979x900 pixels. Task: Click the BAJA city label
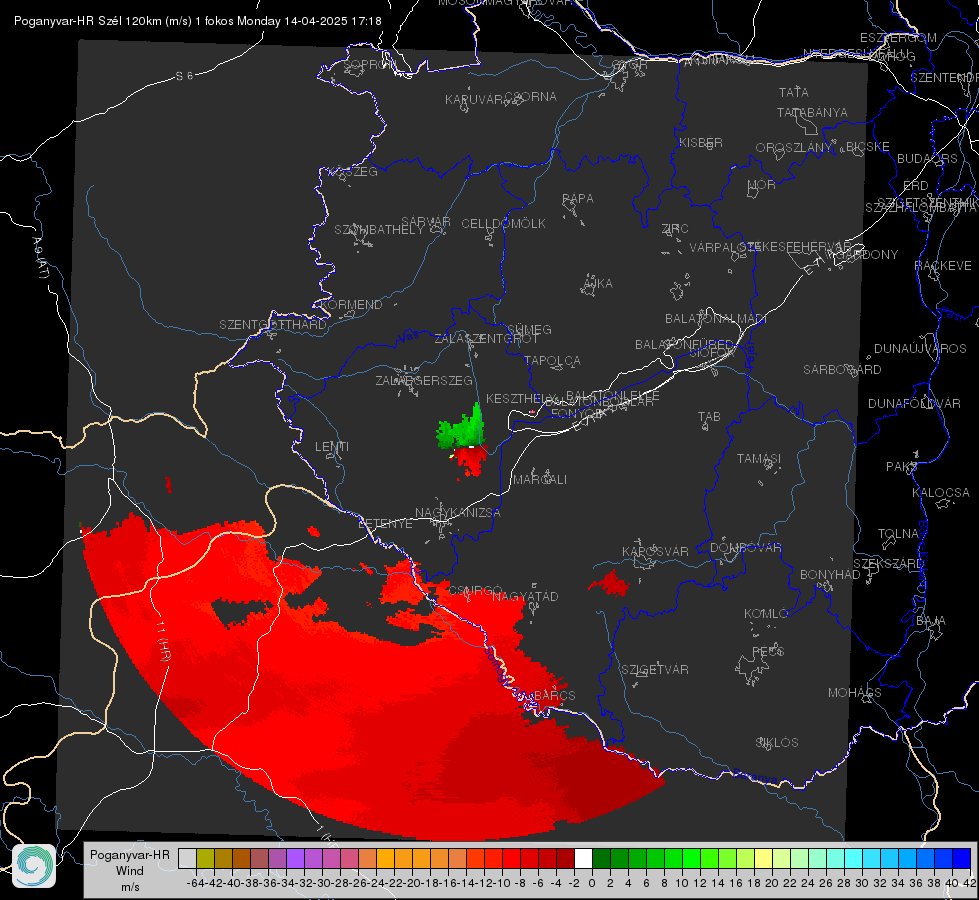[931, 621]
